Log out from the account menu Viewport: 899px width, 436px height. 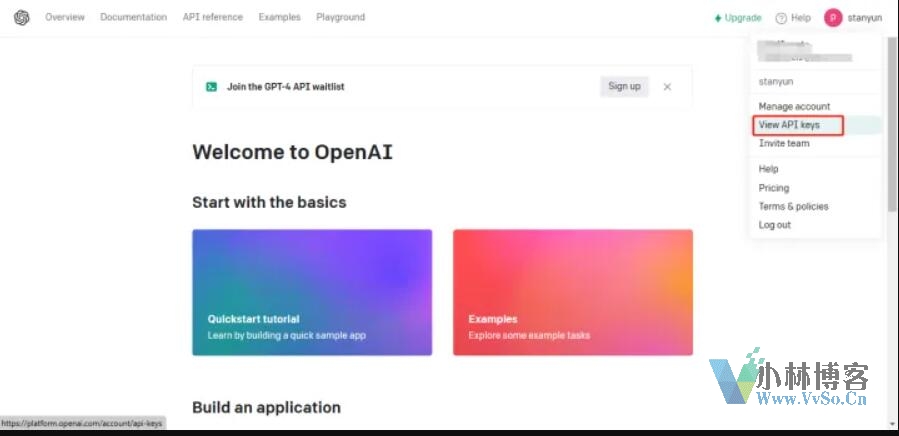pyautogui.click(x=775, y=225)
